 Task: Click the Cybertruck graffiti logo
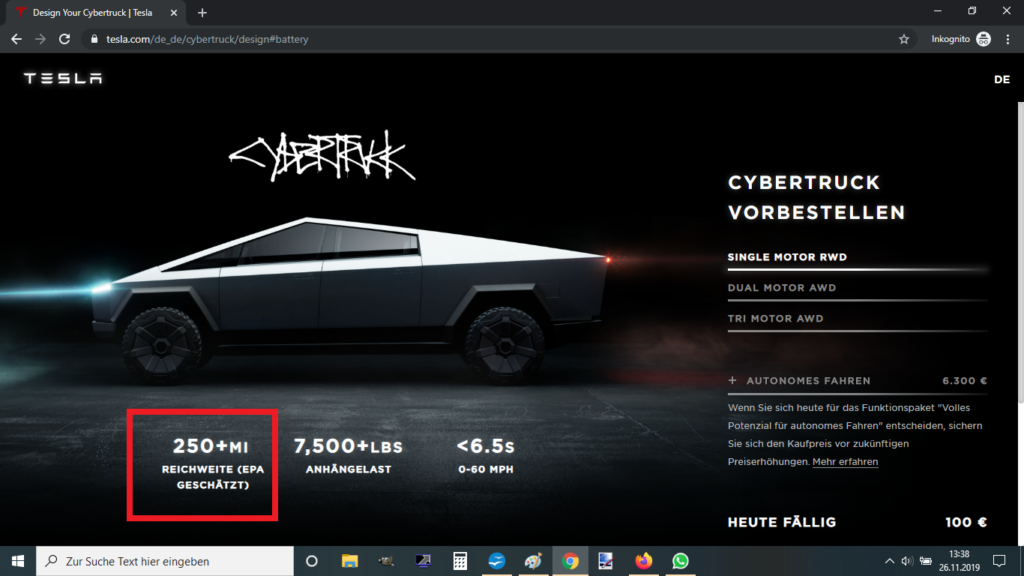(322, 156)
